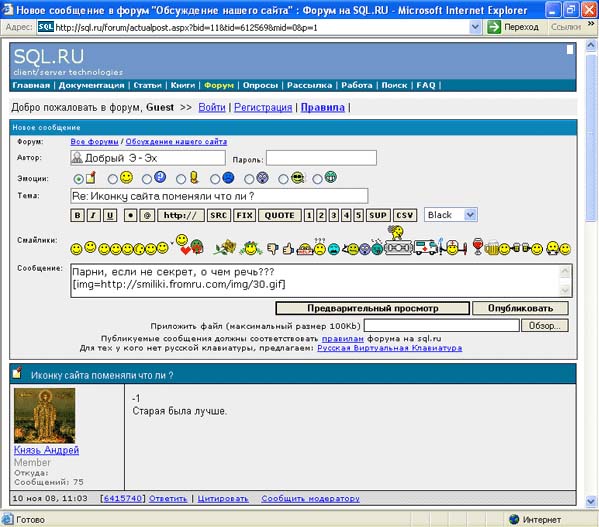Insert the beer mug smiley
599x527 pixels.
click(492, 249)
